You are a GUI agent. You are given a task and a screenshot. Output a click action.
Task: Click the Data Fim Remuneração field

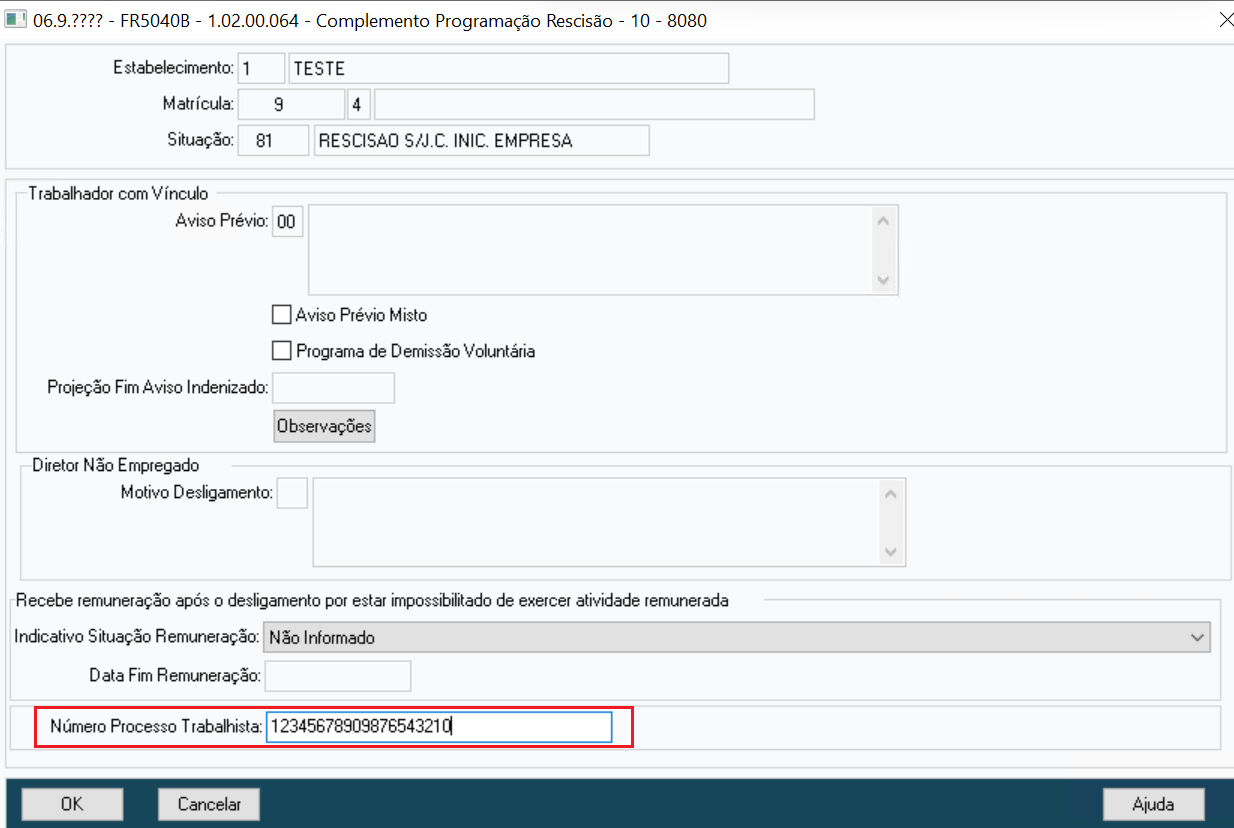point(338,676)
